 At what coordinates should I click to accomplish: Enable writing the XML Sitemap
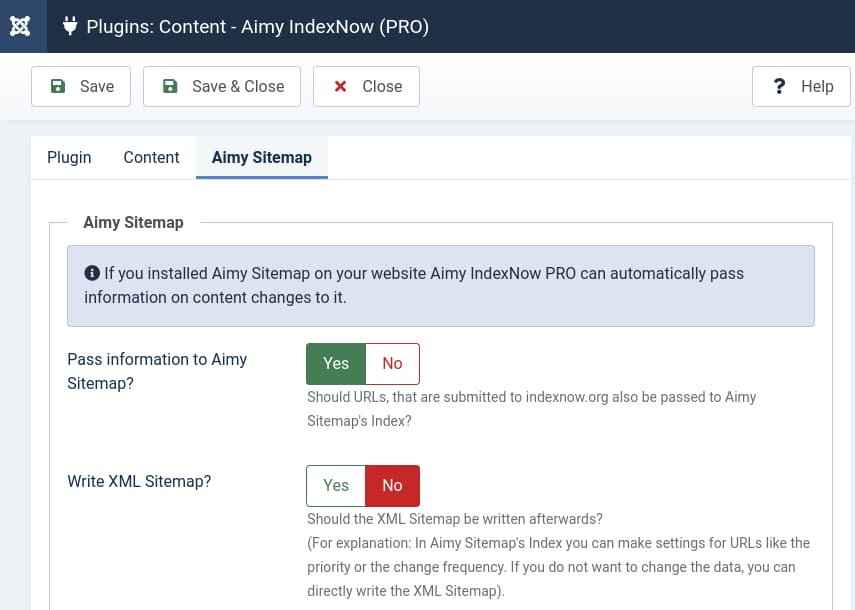[x=335, y=485]
